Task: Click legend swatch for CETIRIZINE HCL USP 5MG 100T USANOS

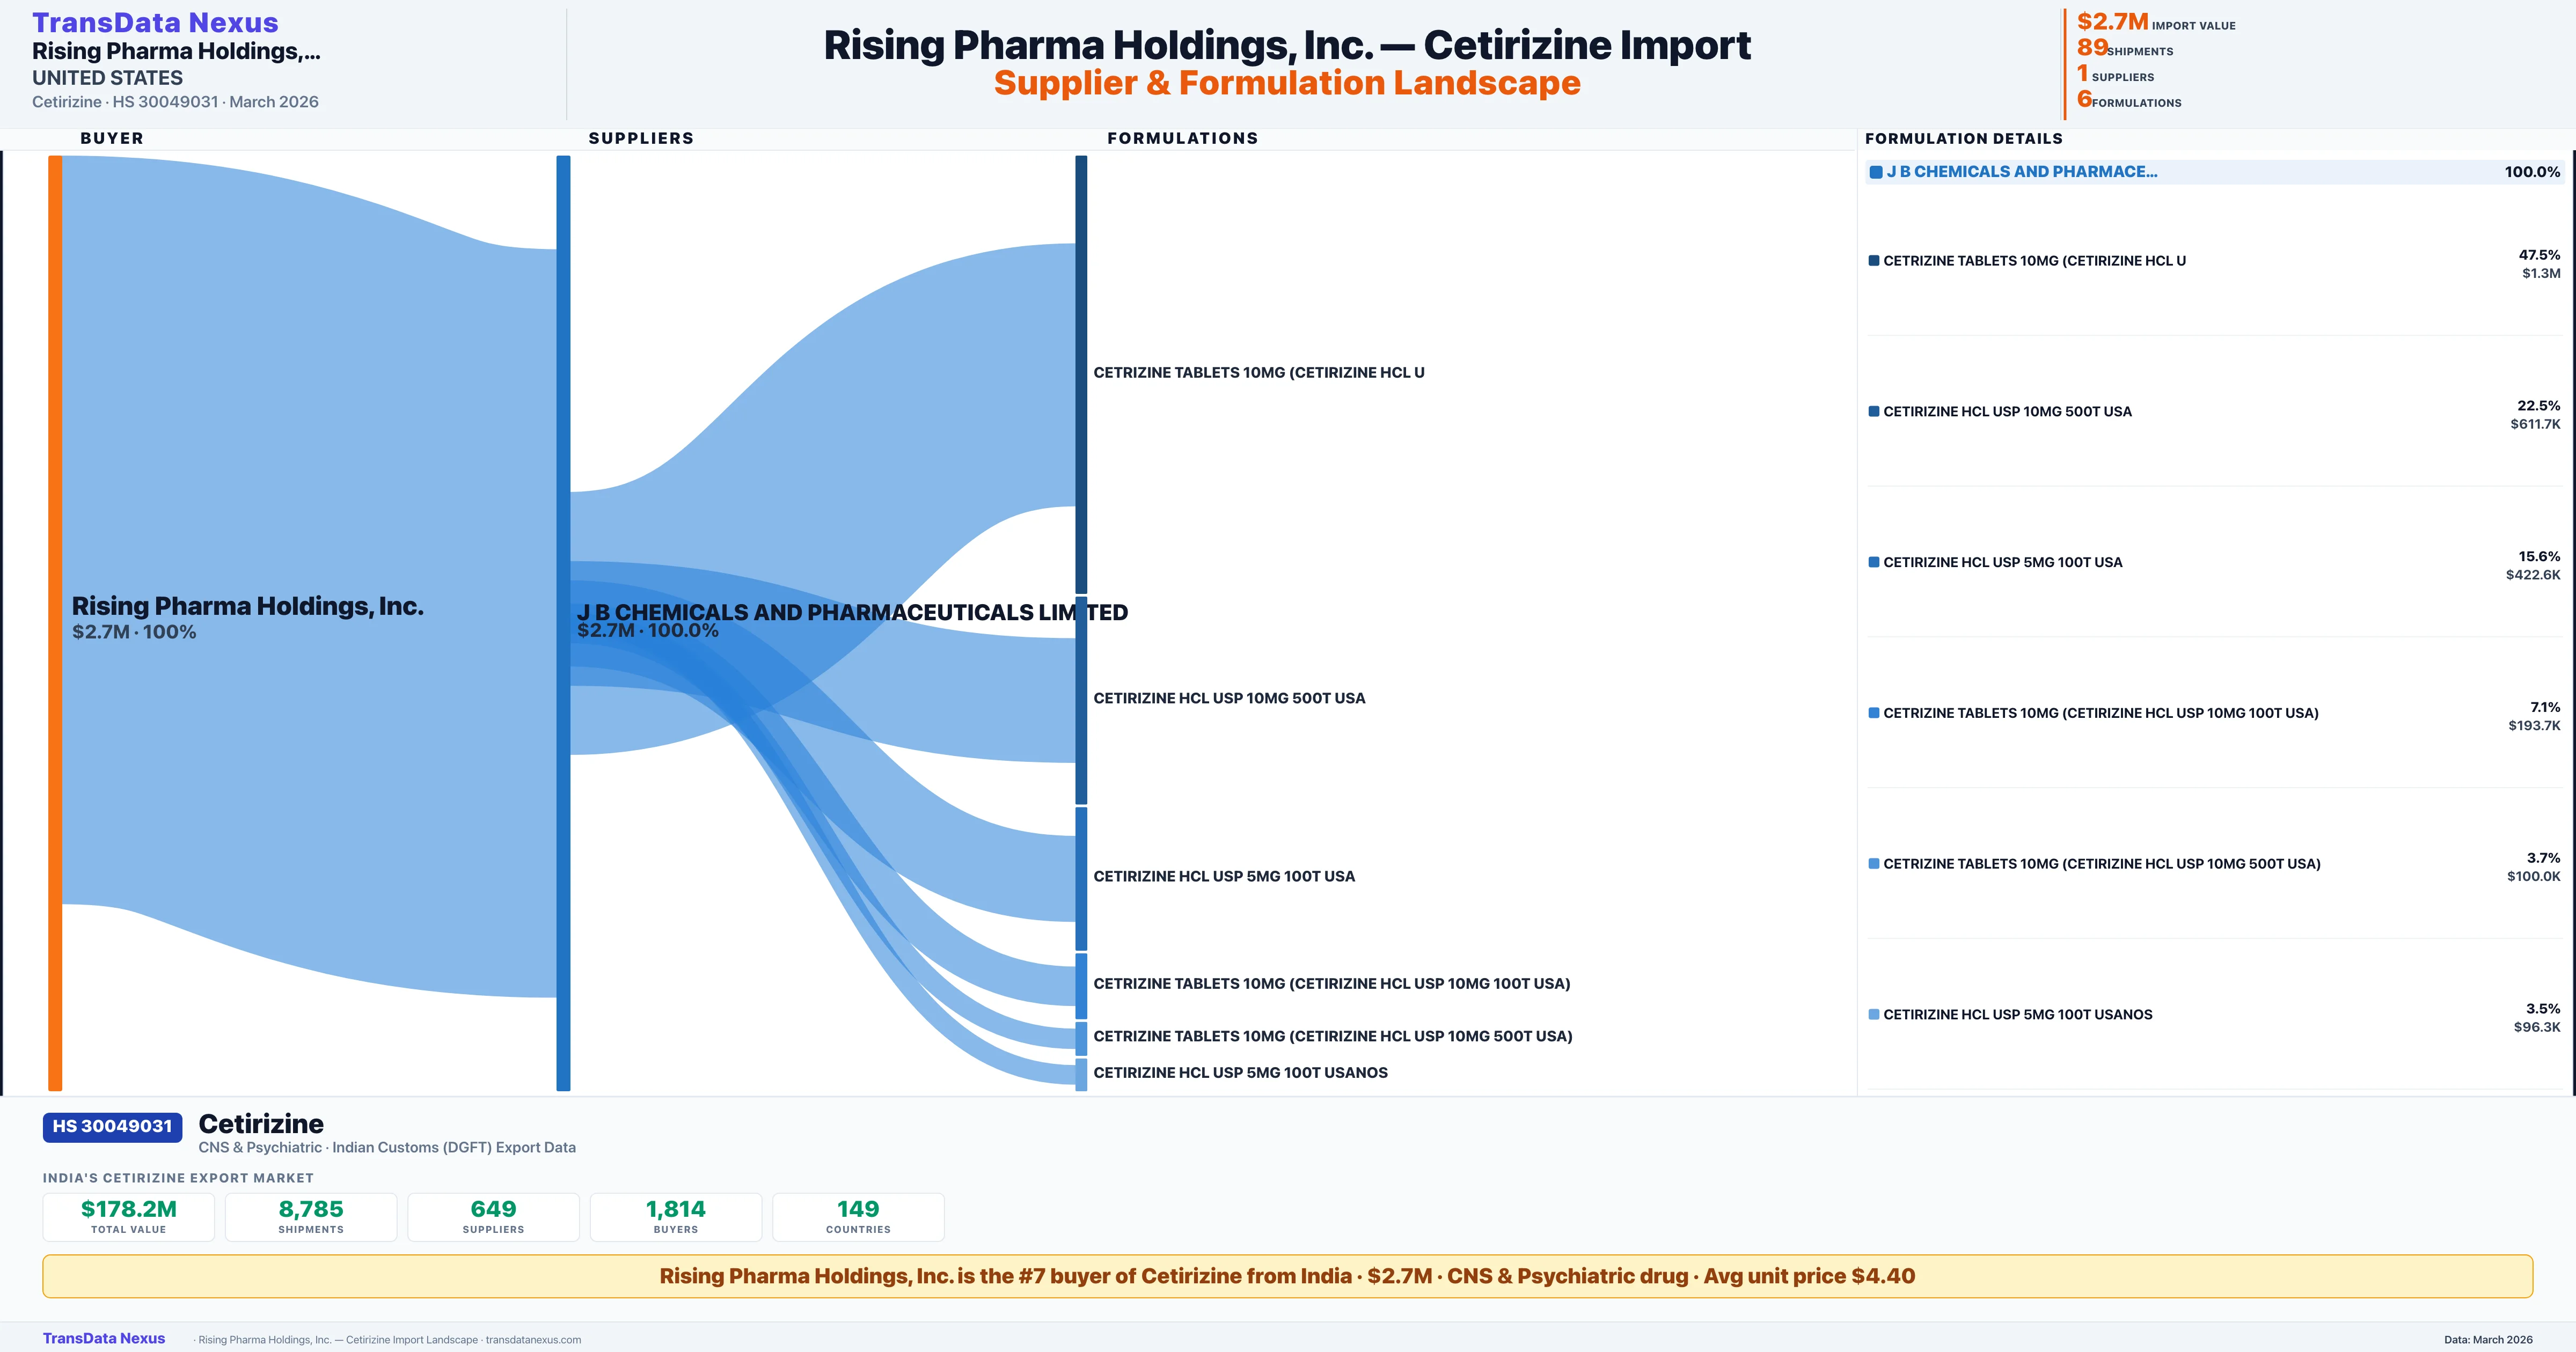Action: (1874, 1014)
